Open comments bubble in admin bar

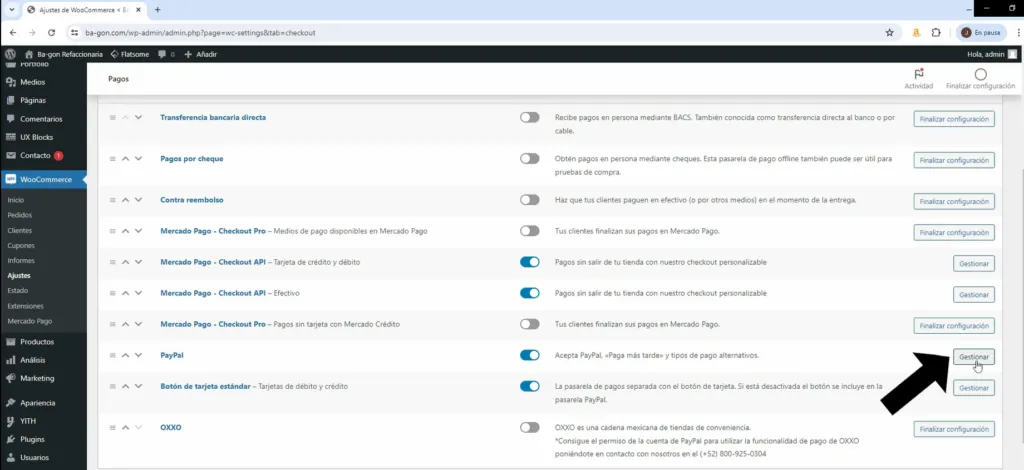(167, 54)
